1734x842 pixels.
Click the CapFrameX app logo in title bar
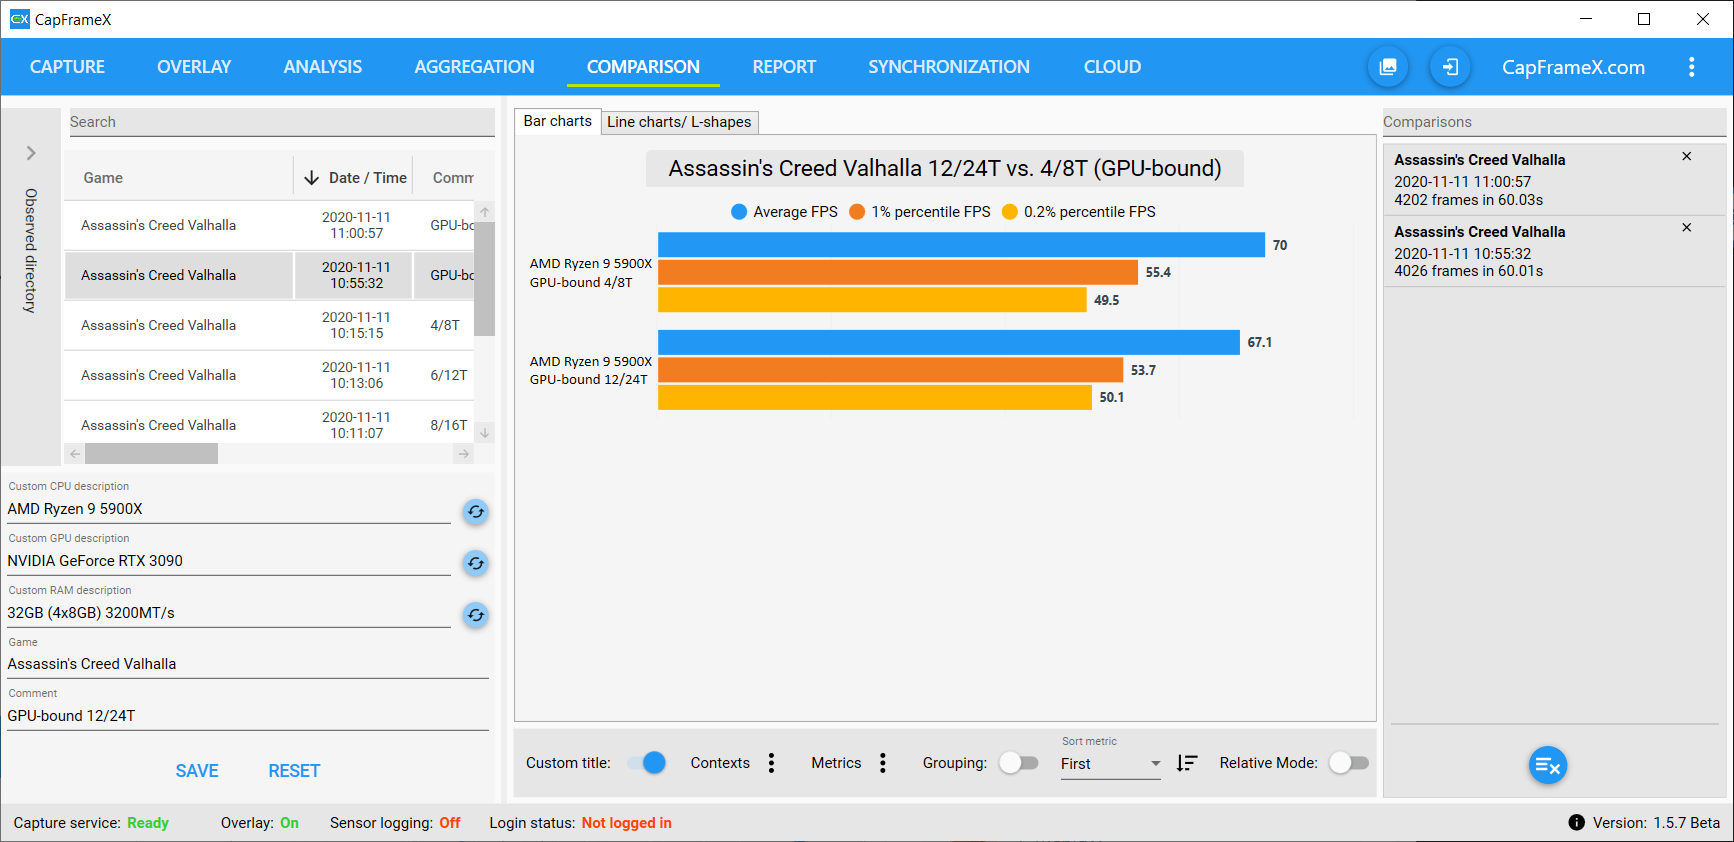click(19, 19)
